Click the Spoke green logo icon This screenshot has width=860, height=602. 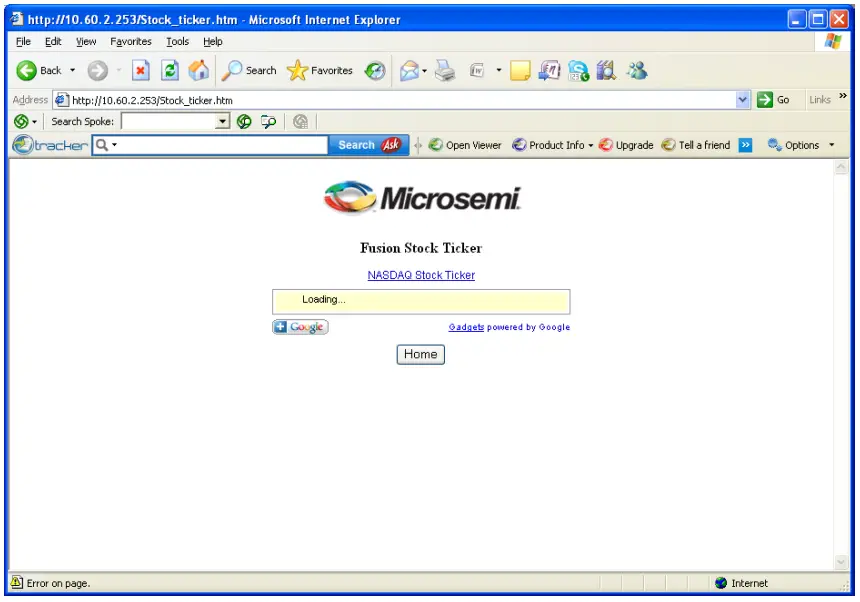pos(21,122)
